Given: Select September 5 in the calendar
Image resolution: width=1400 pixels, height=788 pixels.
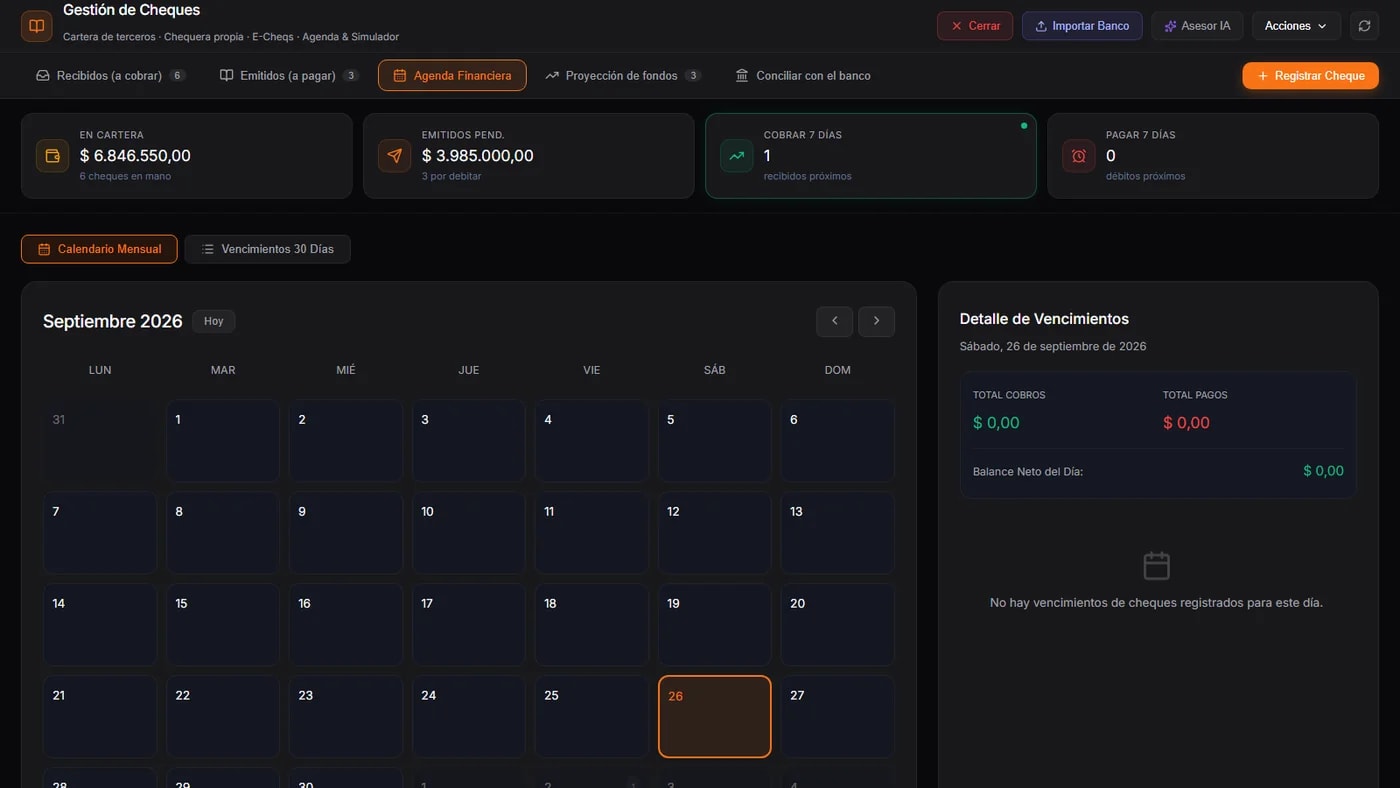Looking at the screenshot, I should click(714, 441).
